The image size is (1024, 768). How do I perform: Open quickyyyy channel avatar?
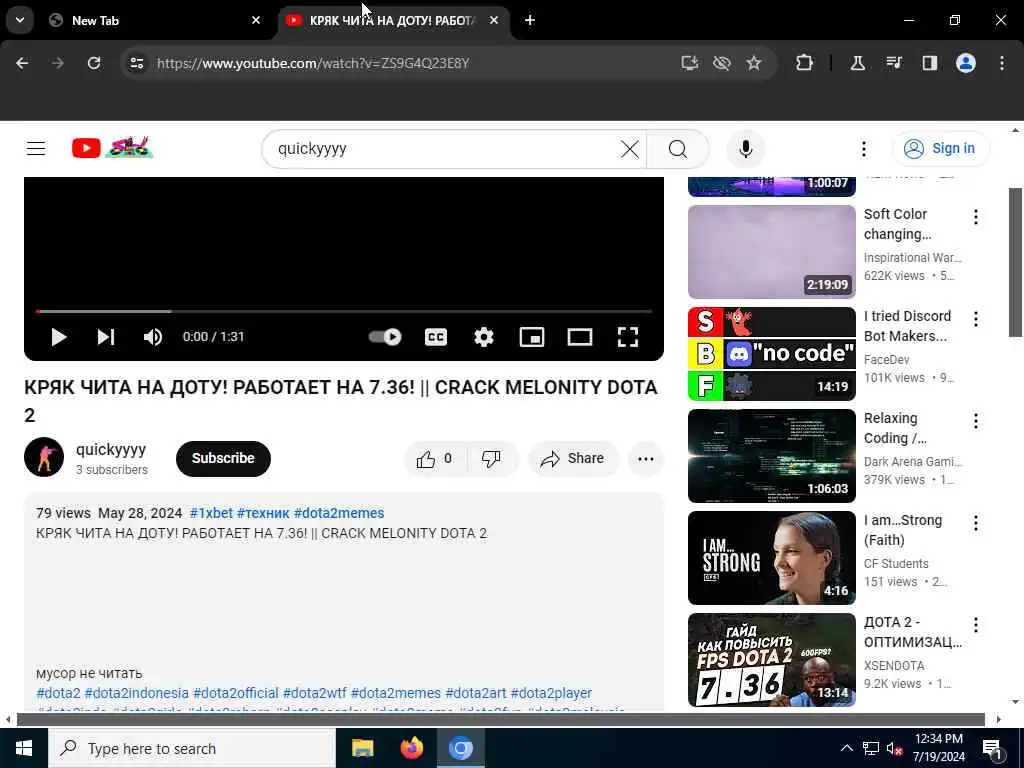[x=44, y=457]
